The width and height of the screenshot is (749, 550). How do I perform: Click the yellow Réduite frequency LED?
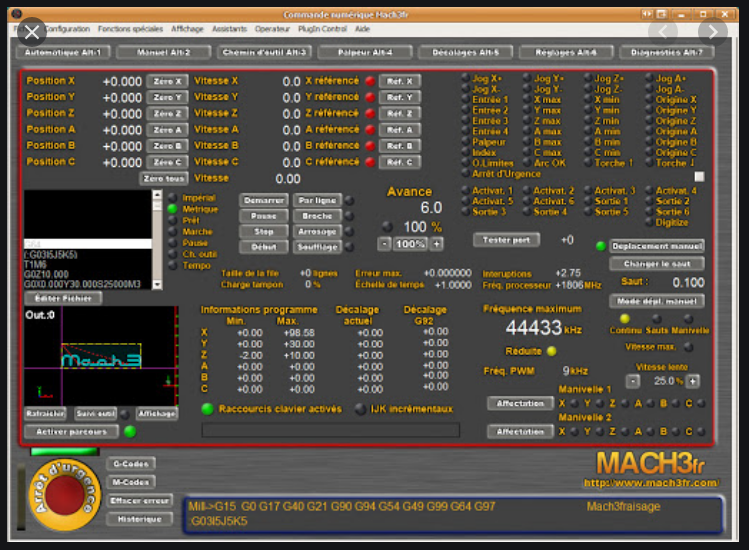(x=551, y=351)
